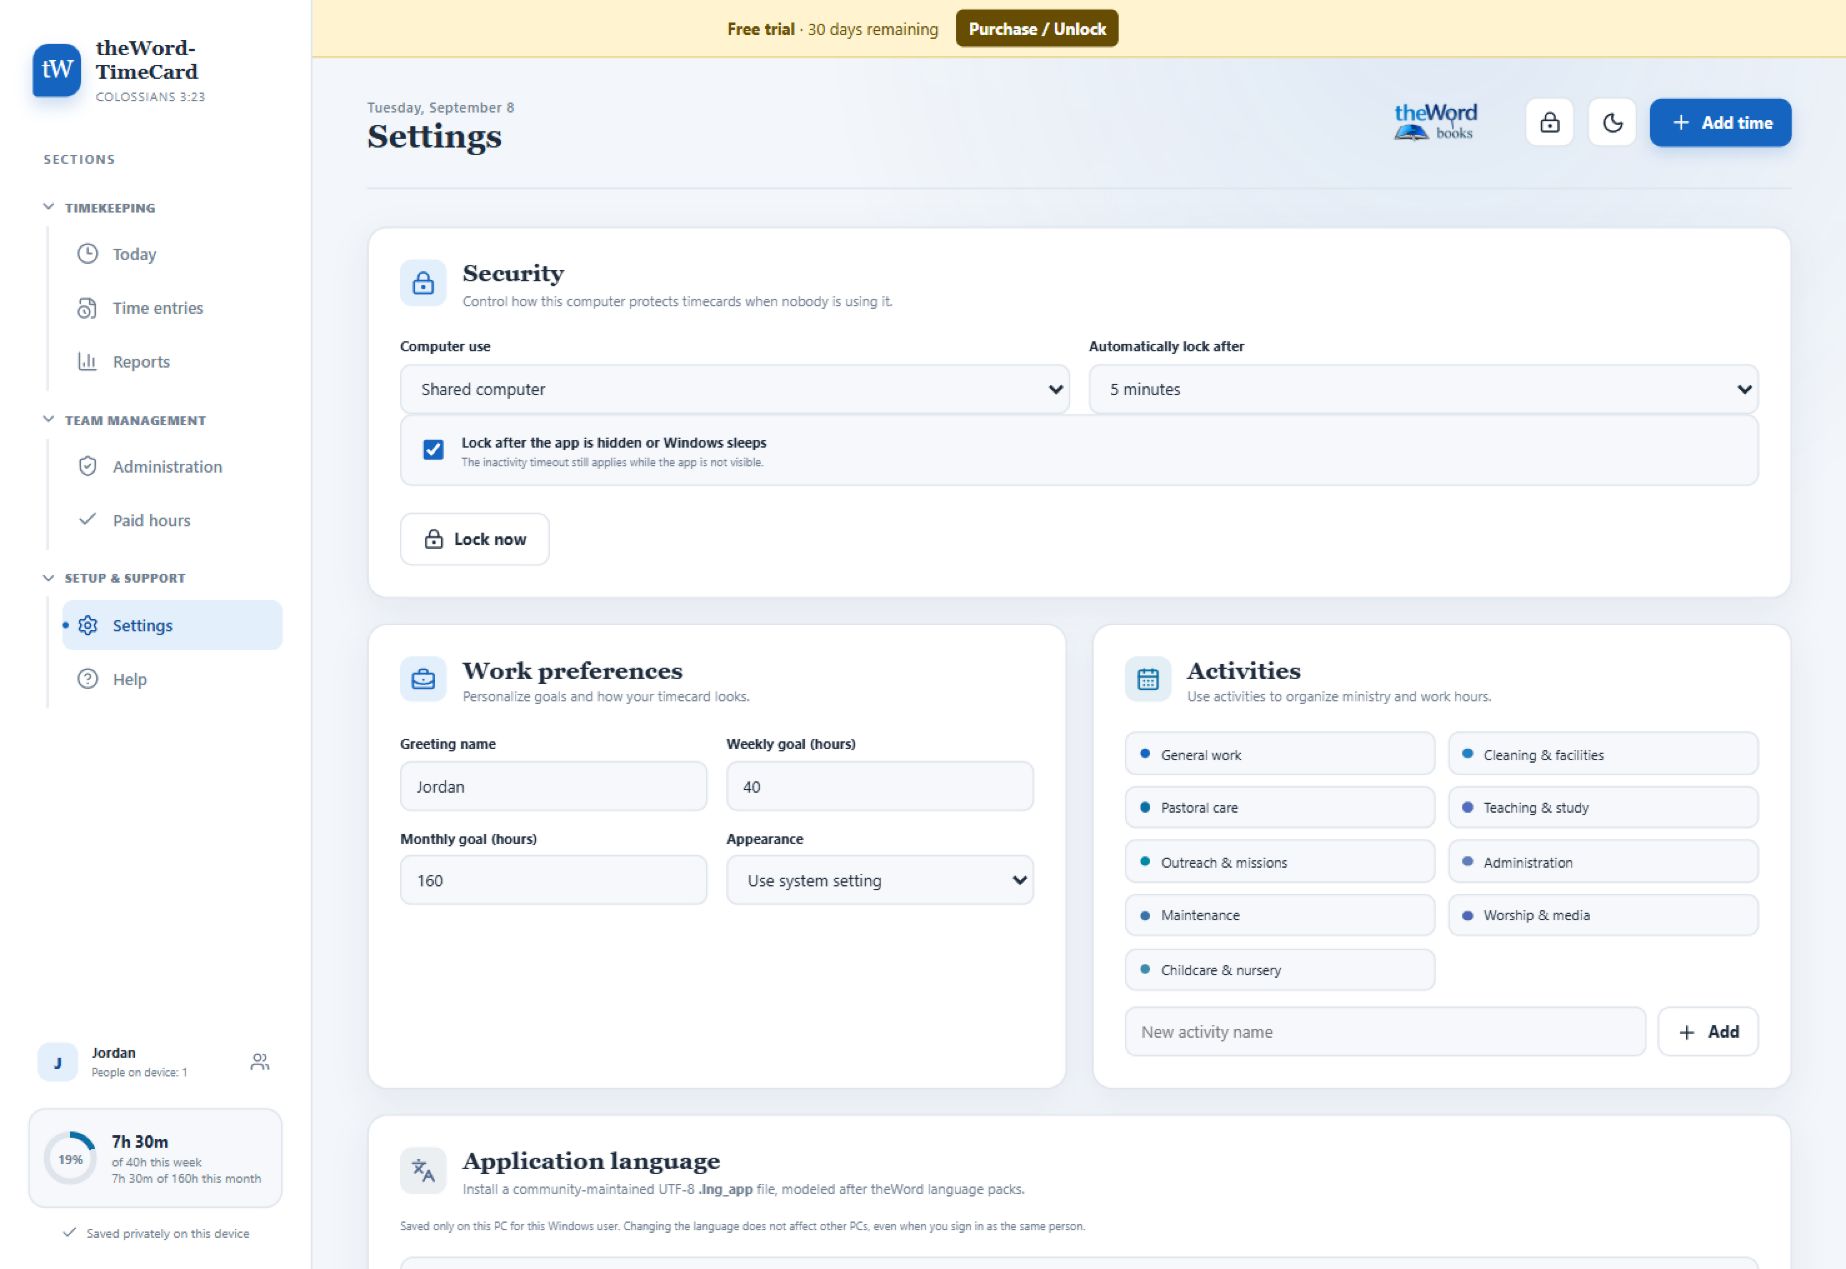The width and height of the screenshot is (1846, 1269).
Task: Click the Greeting name field
Action: (x=554, y=787)
